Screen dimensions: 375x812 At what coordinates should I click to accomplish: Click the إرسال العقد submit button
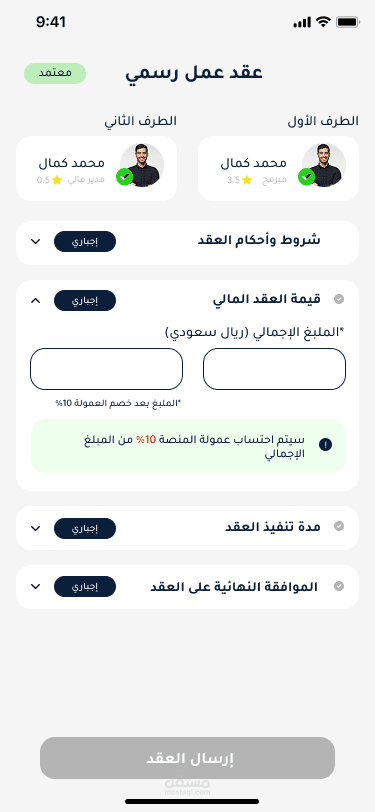[188, 758]
